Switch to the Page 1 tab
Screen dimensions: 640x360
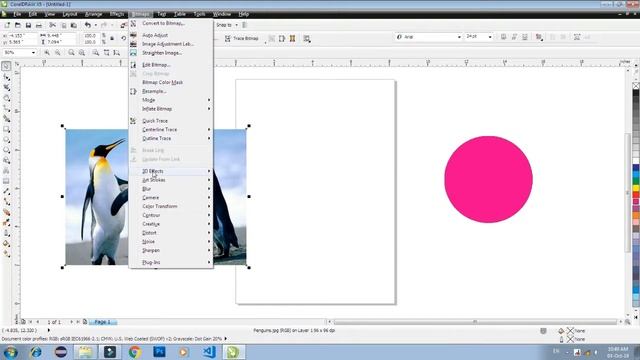[102, 322]
